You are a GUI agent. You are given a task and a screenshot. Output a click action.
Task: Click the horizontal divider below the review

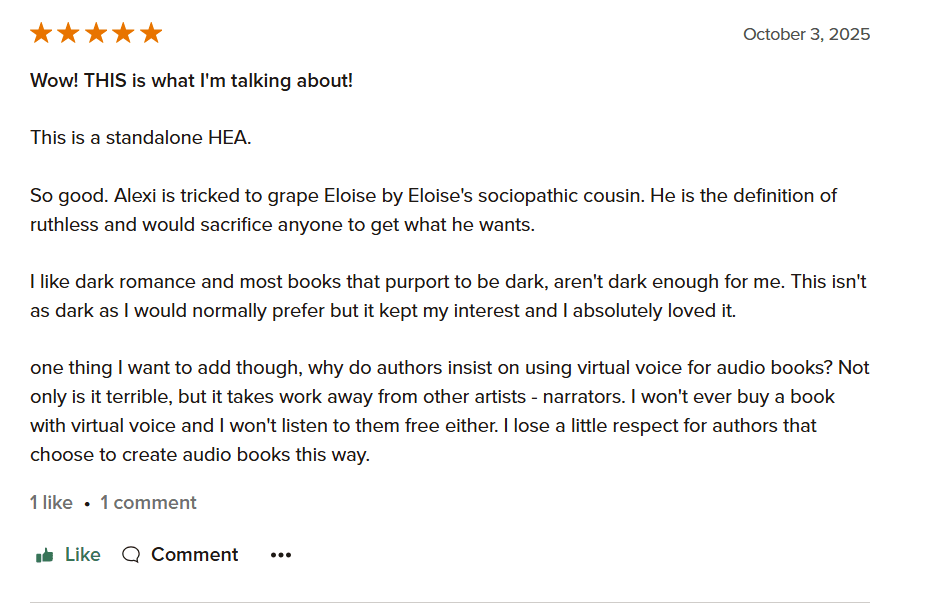[x=450, y=602]
